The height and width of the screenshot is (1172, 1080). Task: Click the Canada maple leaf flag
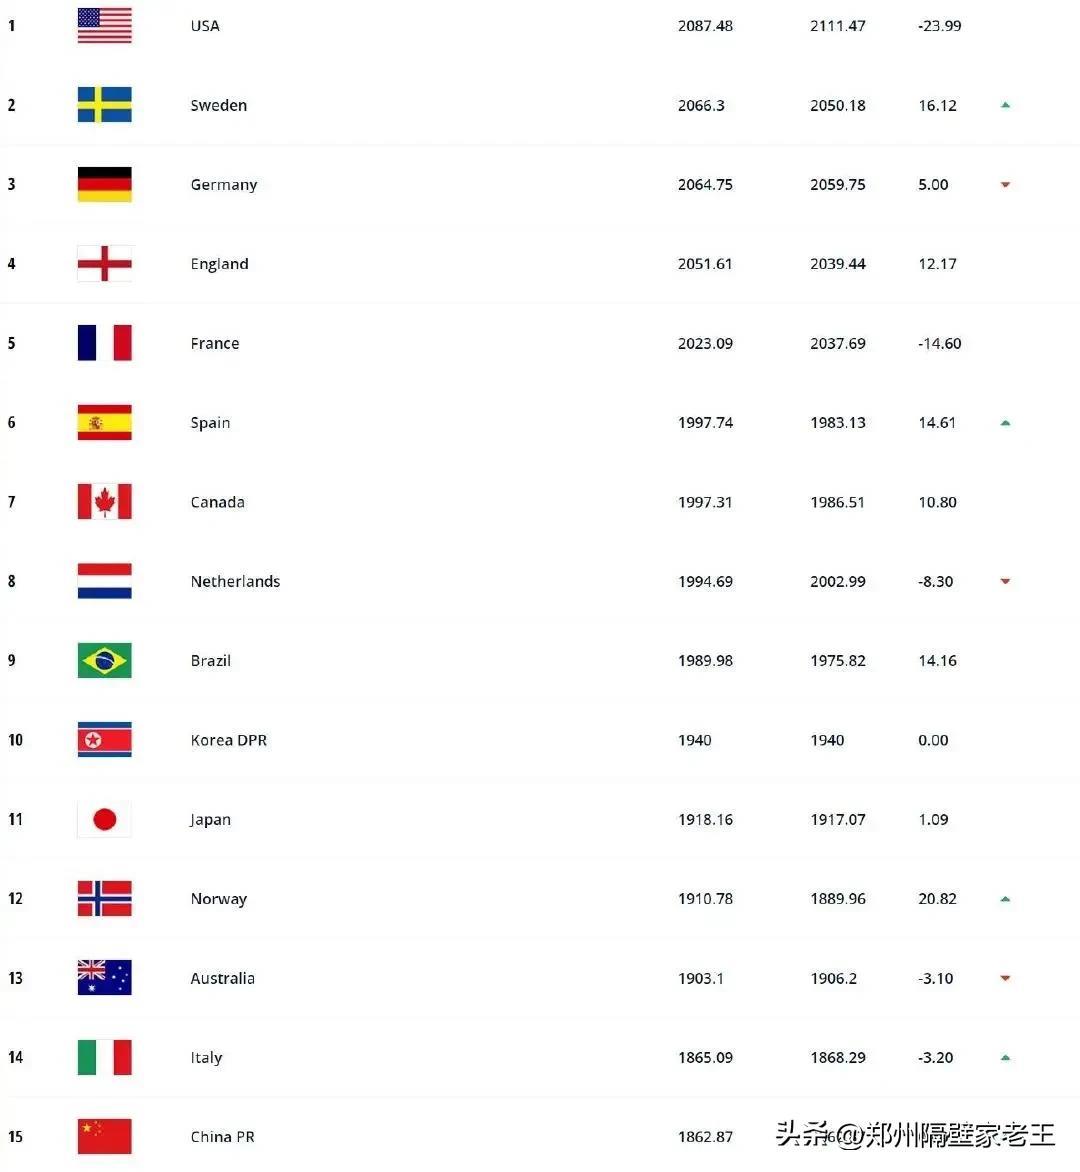click(x=104, y=502)
